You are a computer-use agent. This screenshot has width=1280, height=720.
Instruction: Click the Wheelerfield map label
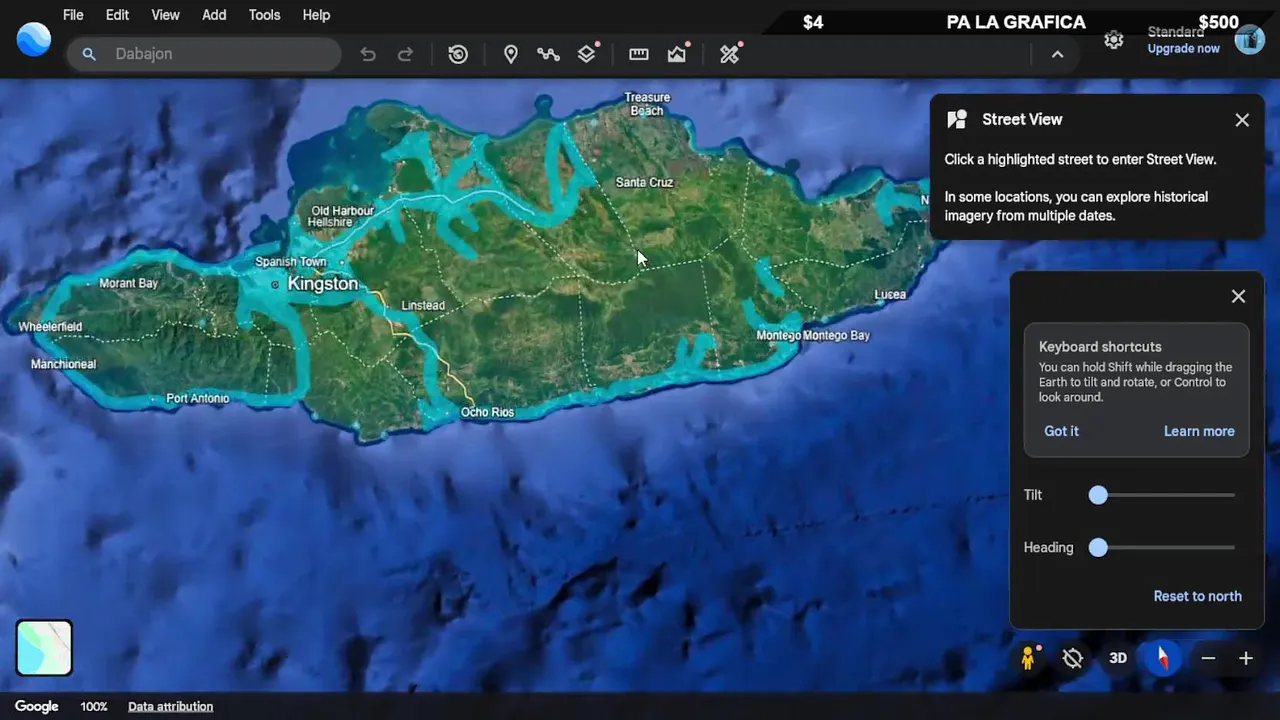tap(50, 327)
